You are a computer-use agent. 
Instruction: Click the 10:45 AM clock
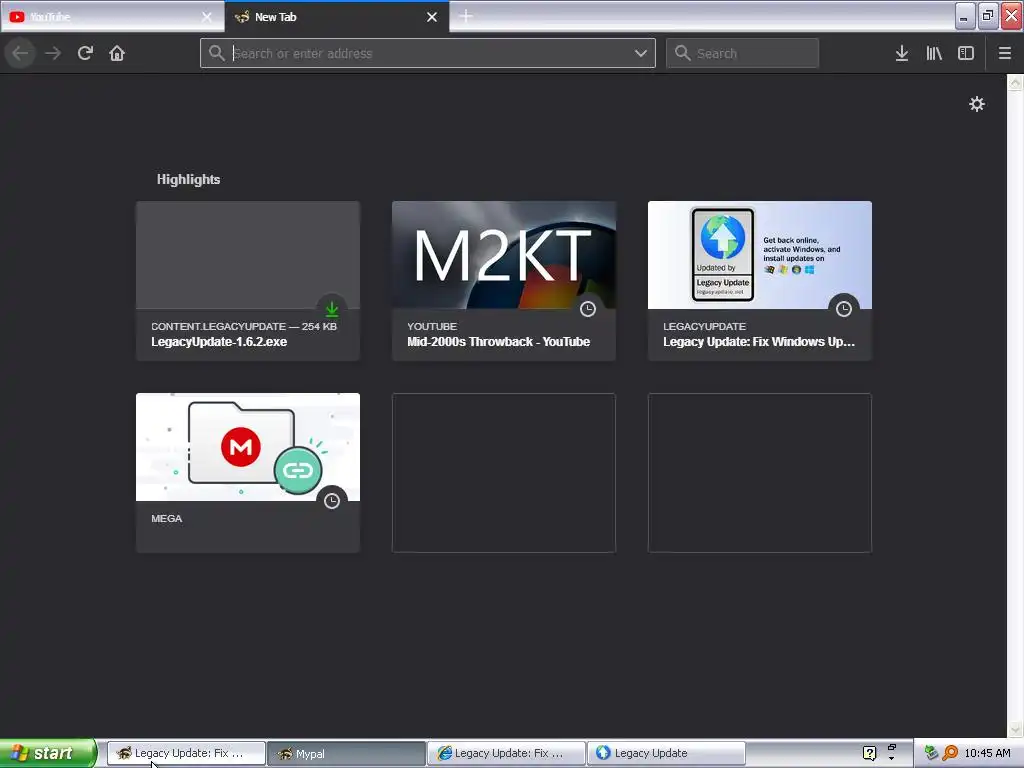987,753
